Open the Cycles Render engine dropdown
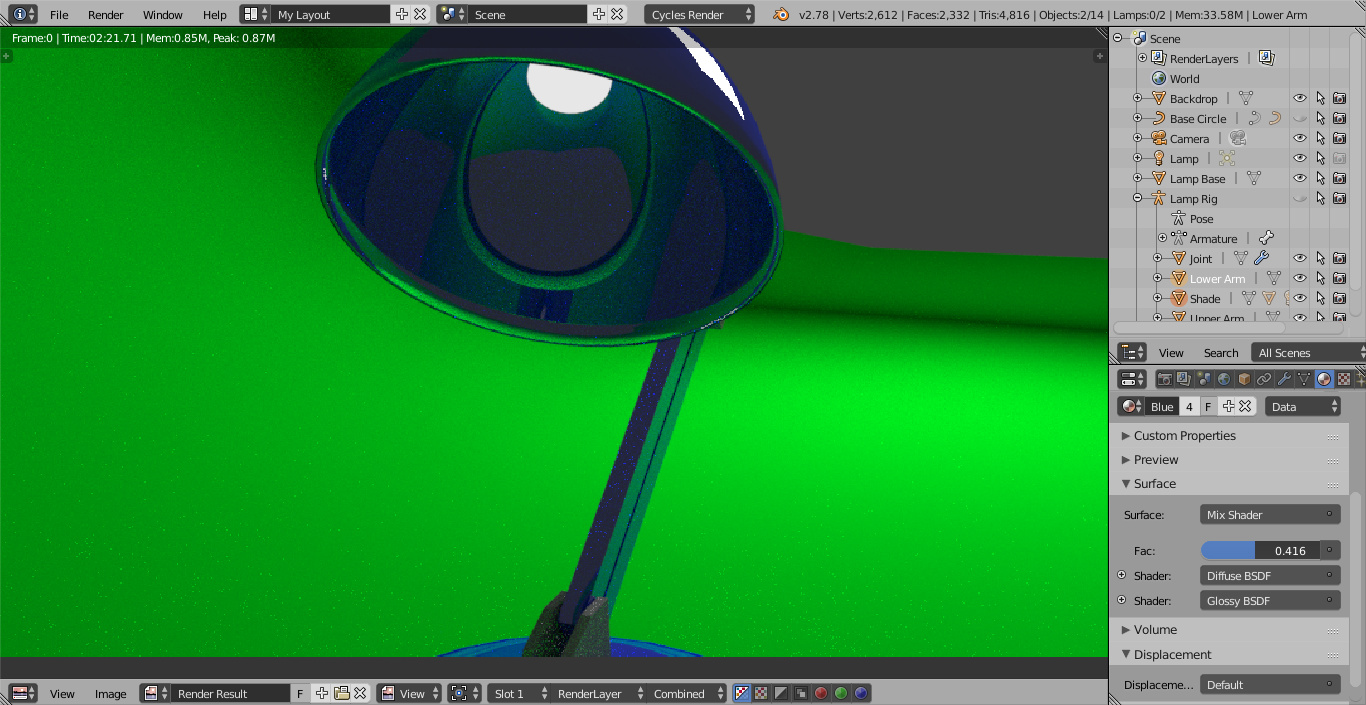The width and height of the screenshot is (1366, 705). click(700, 15)
